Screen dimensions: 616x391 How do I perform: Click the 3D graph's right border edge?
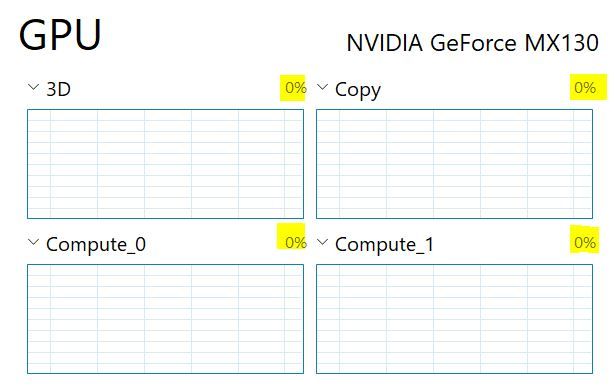point(303,164)
